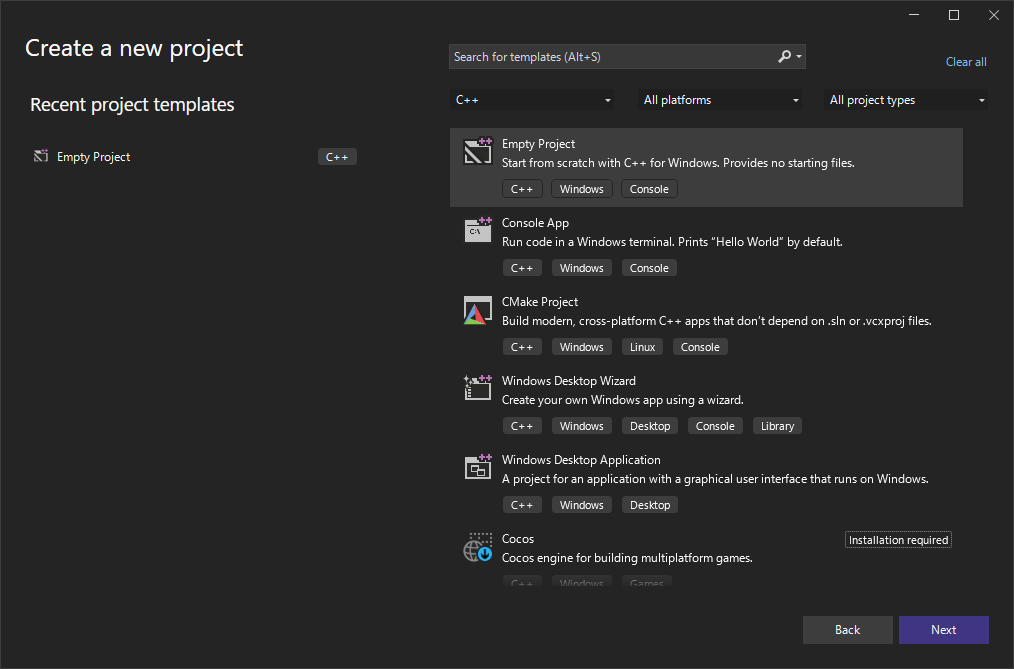Select the Windows Desktop Application title

581,460
